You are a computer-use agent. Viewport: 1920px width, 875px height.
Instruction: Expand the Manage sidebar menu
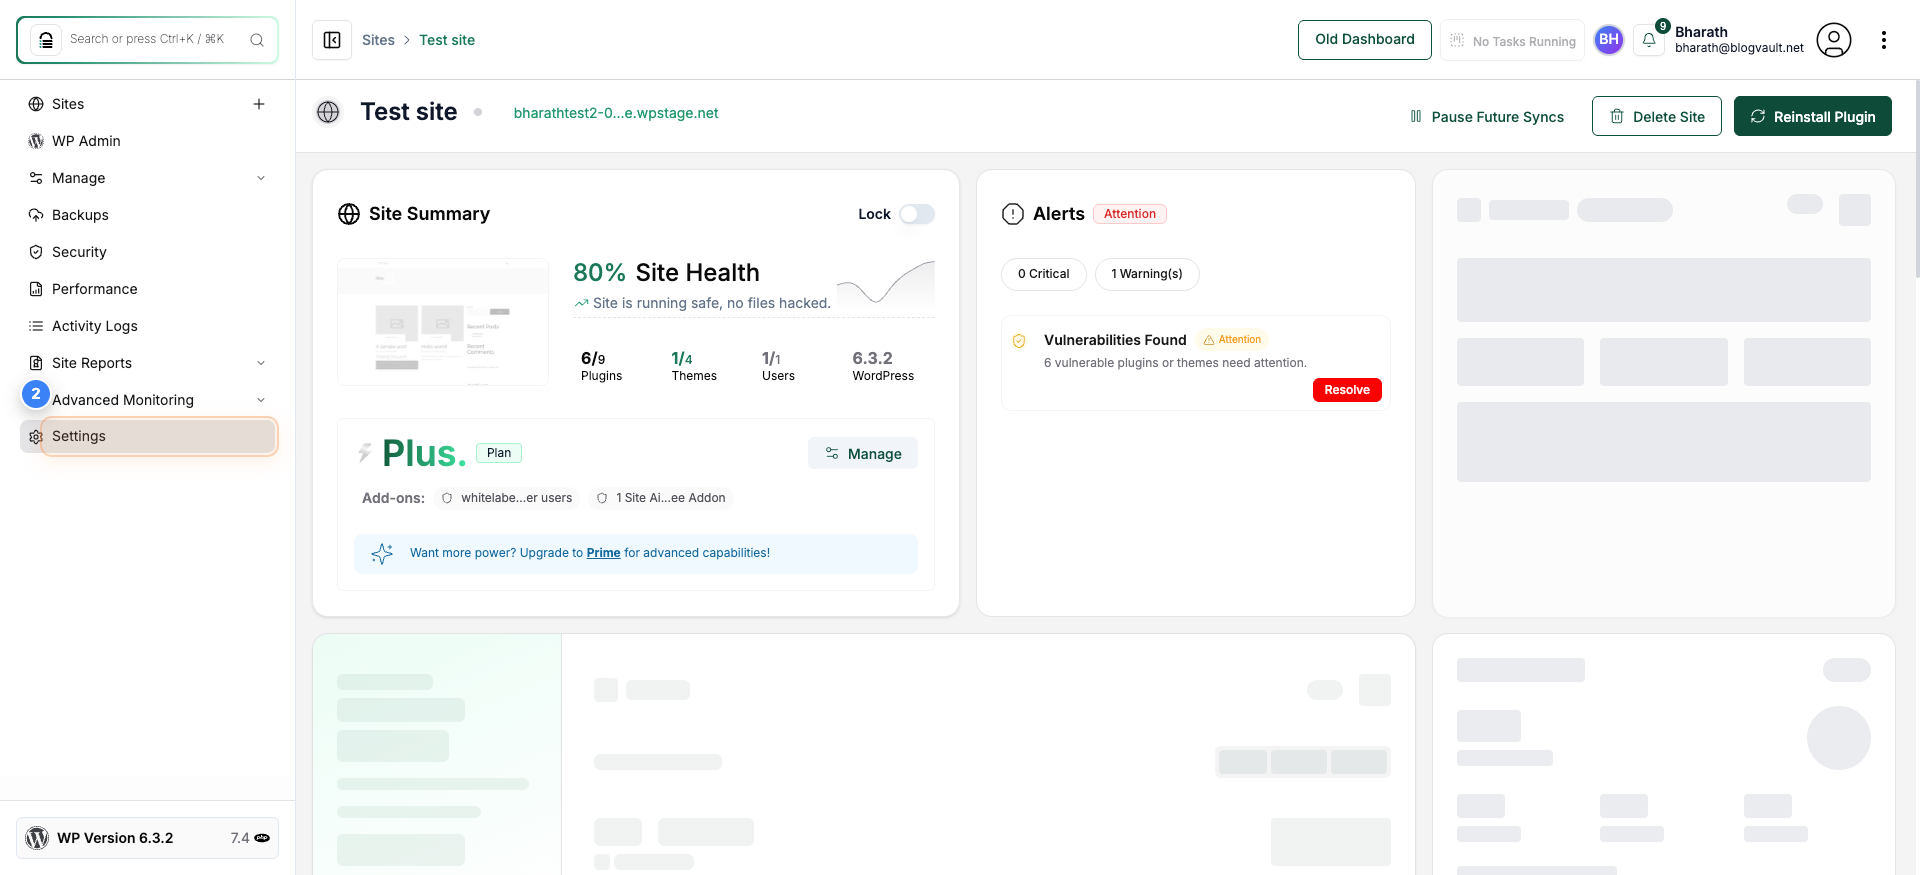[148, 178]
